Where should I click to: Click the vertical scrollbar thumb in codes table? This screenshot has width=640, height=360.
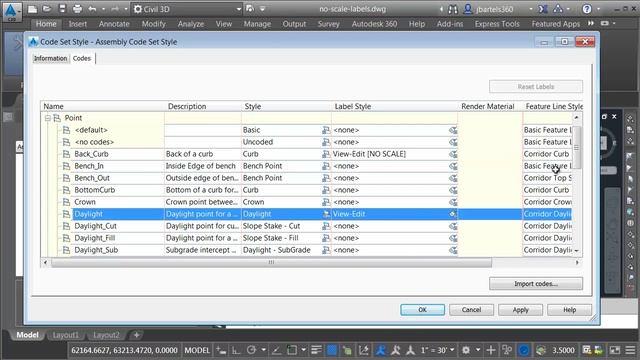[576, 147]
